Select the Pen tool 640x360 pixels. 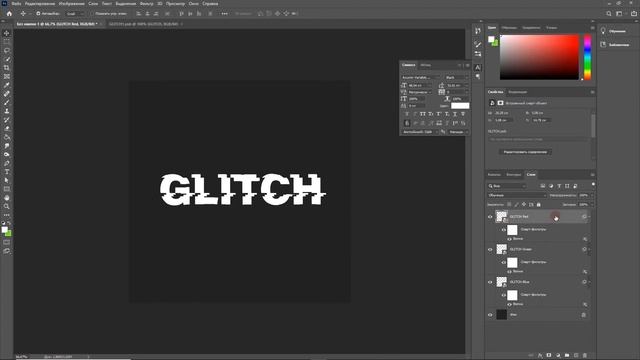(7, 163)
